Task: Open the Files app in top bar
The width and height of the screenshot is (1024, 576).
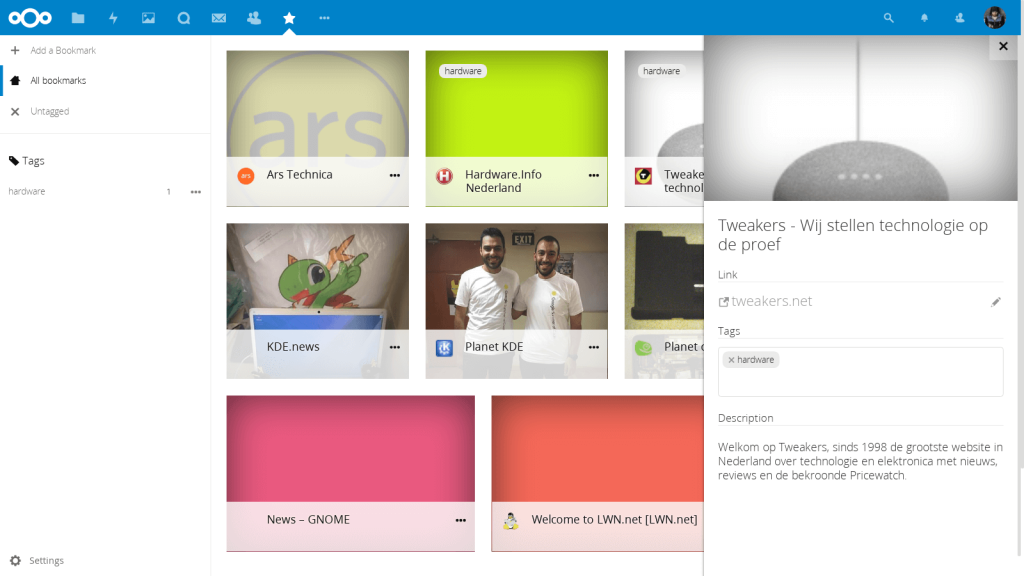Action: pos(78,18)
